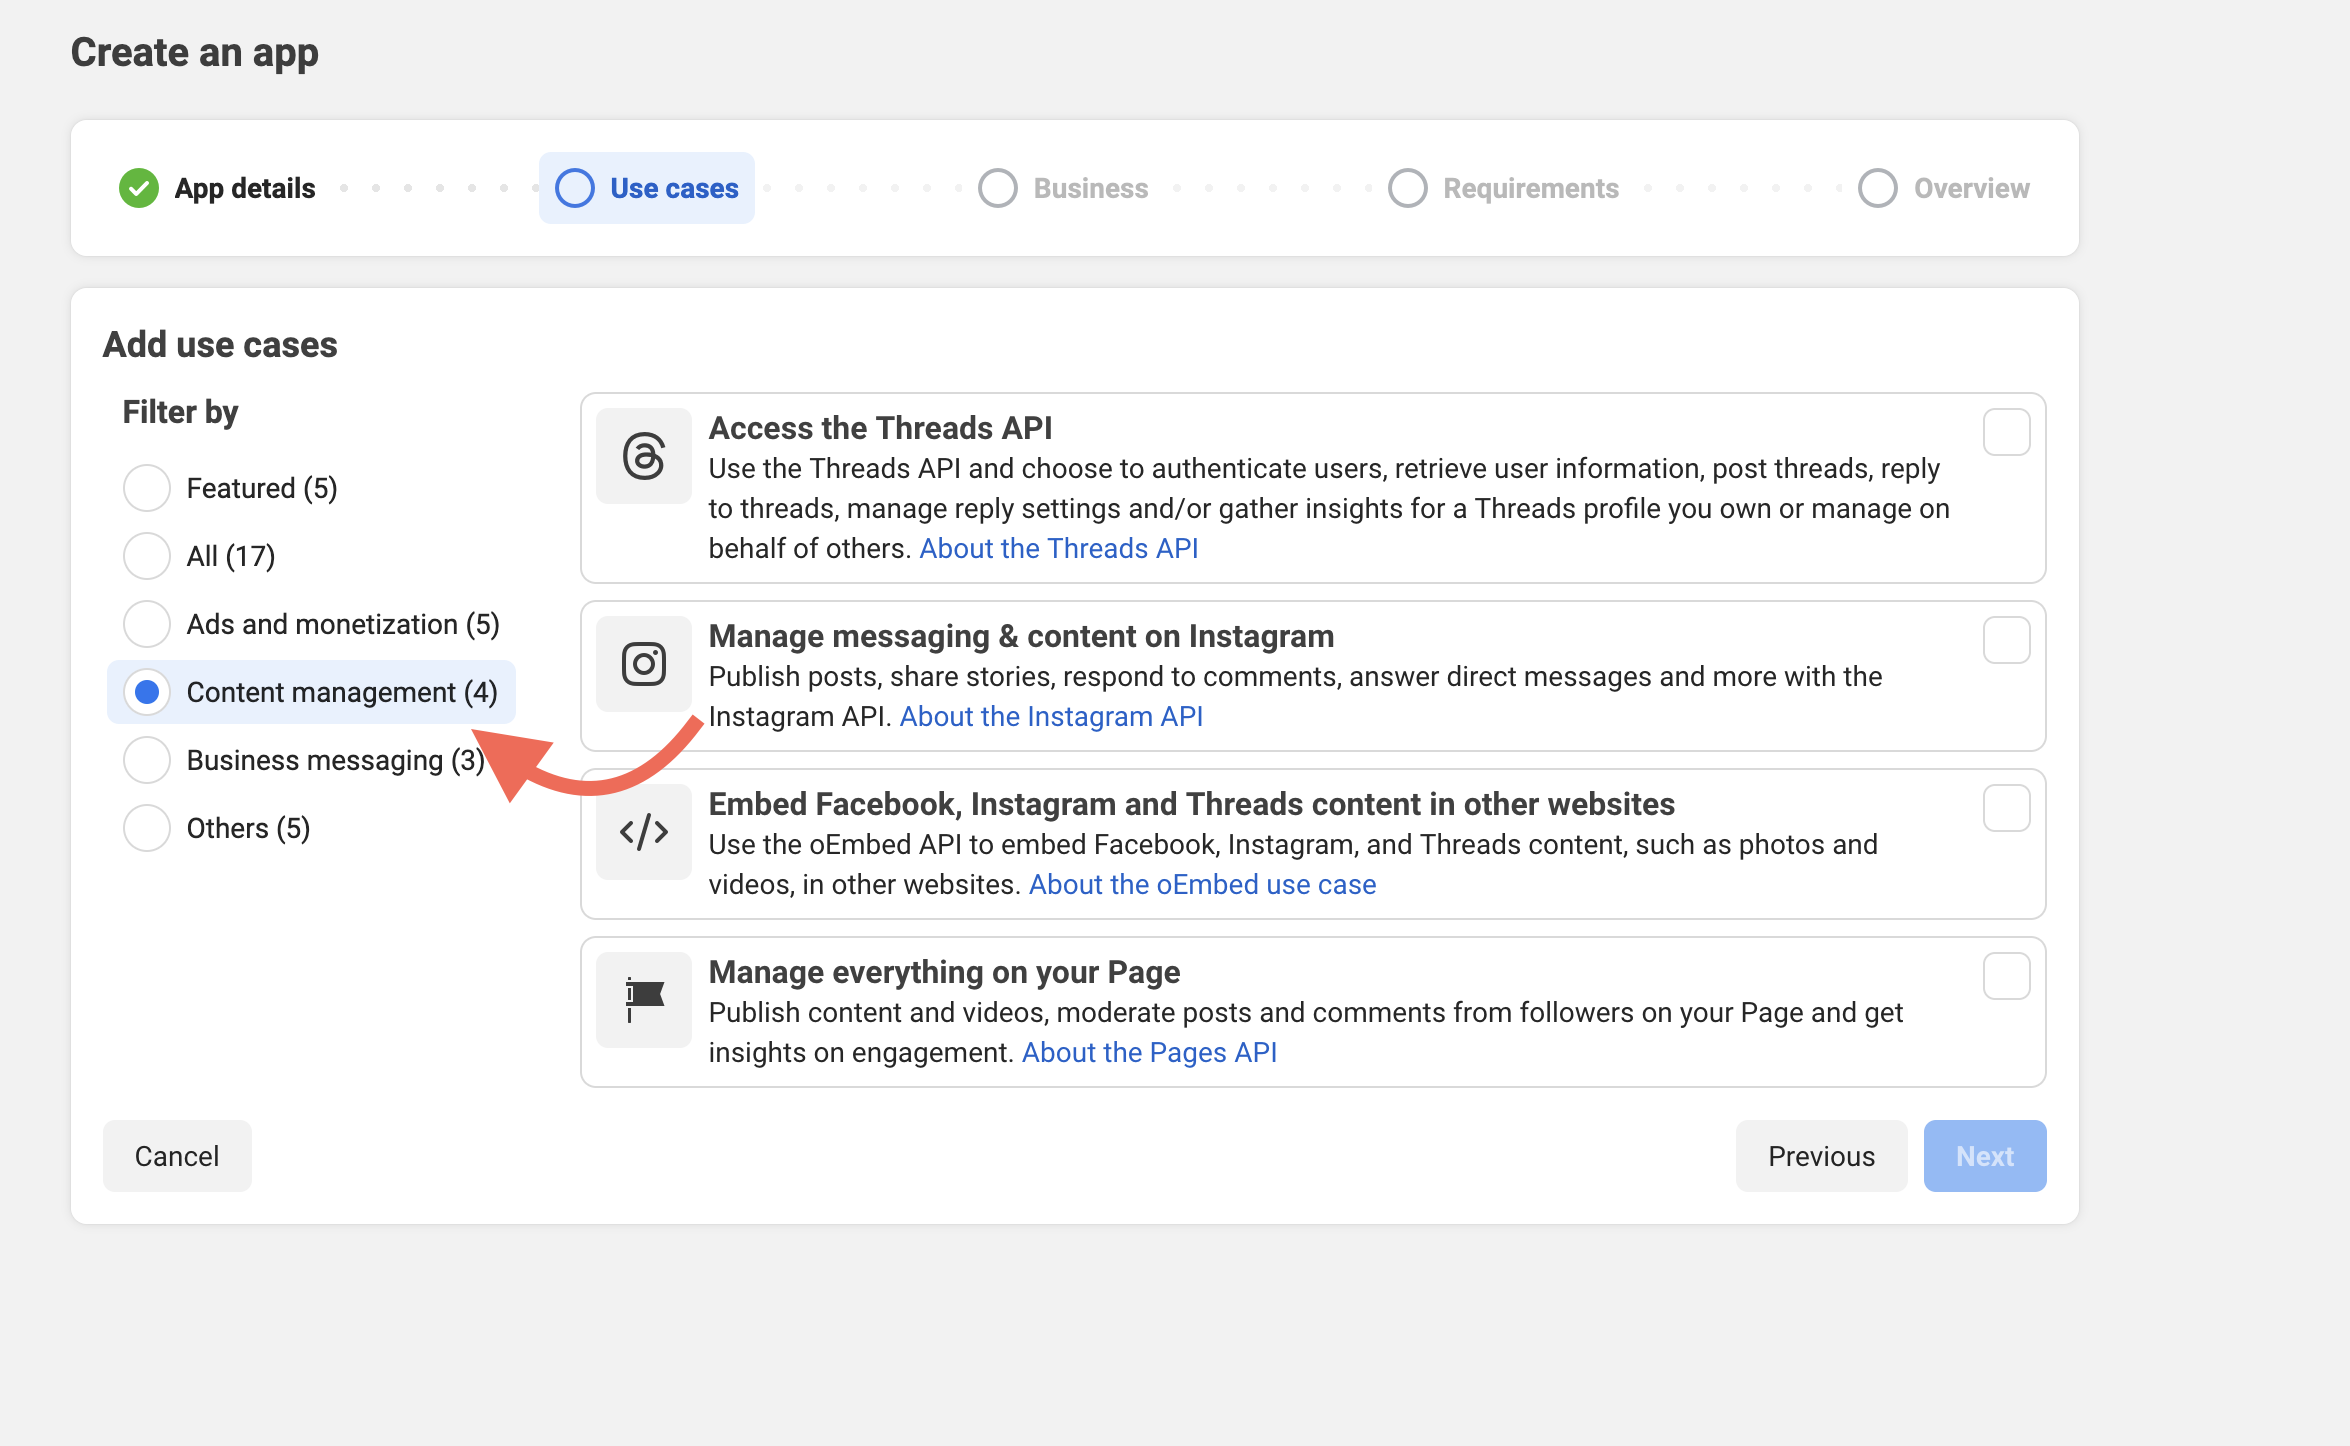The height and width of the screenshot is (1446, 2350).
Task: Select the Ads and monetization (5) filter
Action: 147,624
